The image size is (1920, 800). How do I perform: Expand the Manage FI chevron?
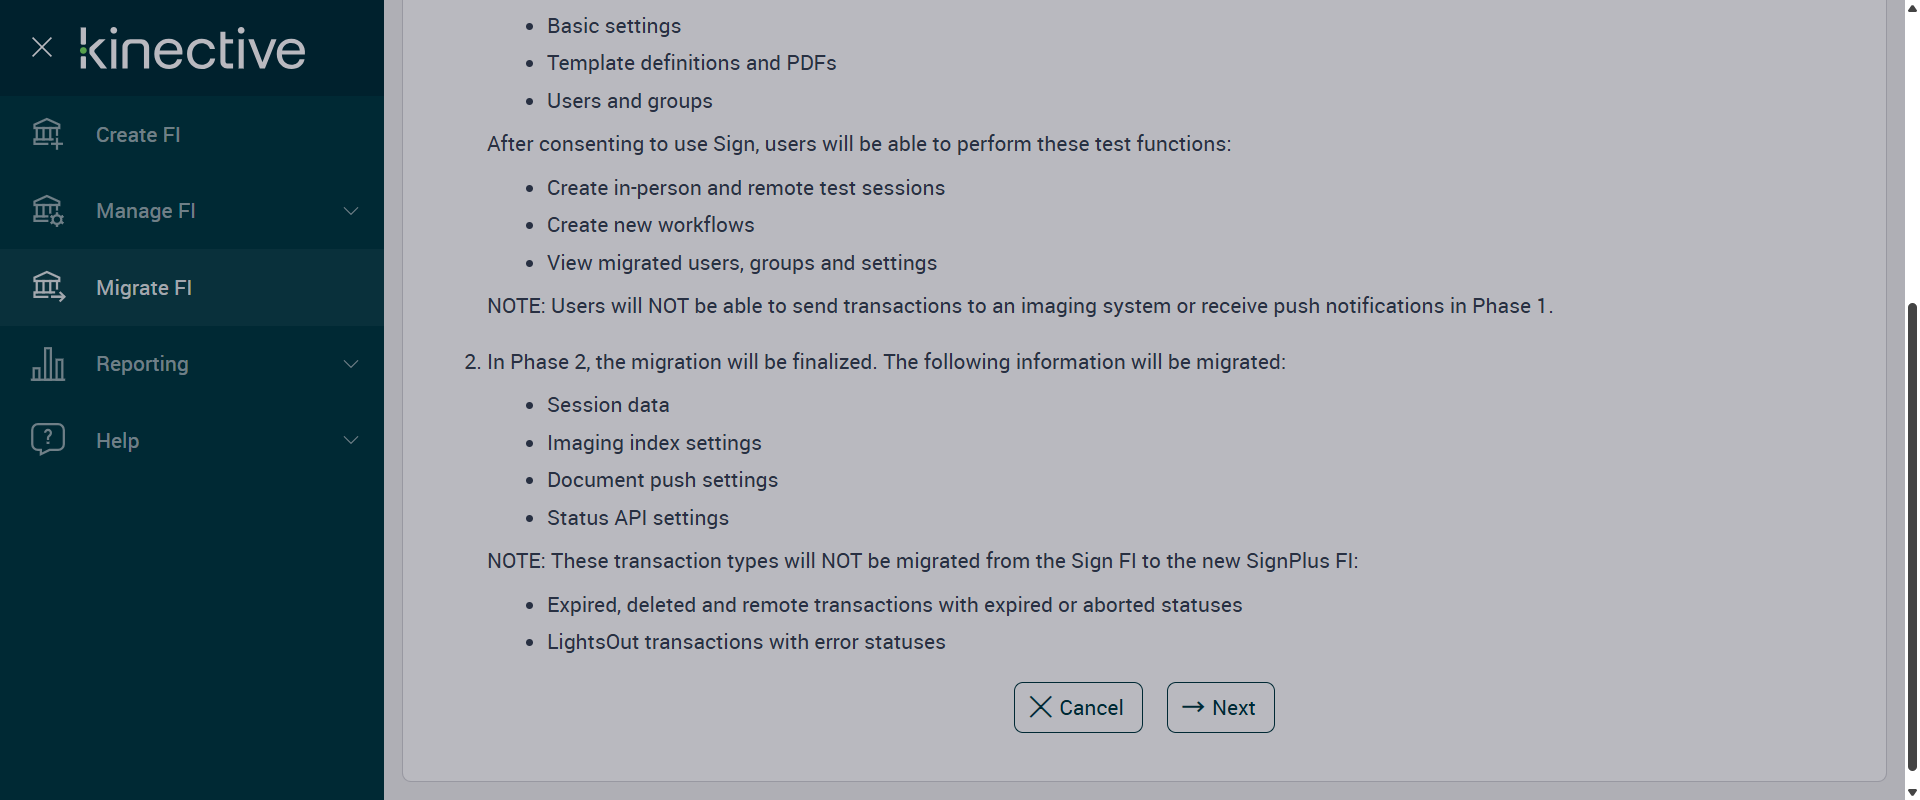tap(351, 211)
